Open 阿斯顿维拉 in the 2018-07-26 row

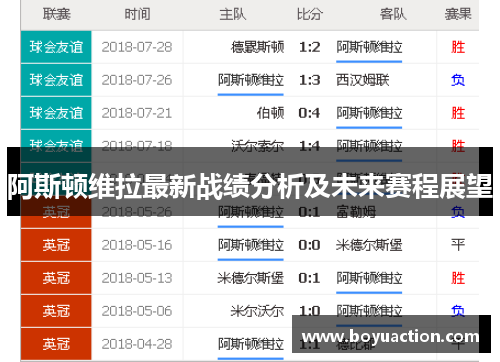(251, 80)
